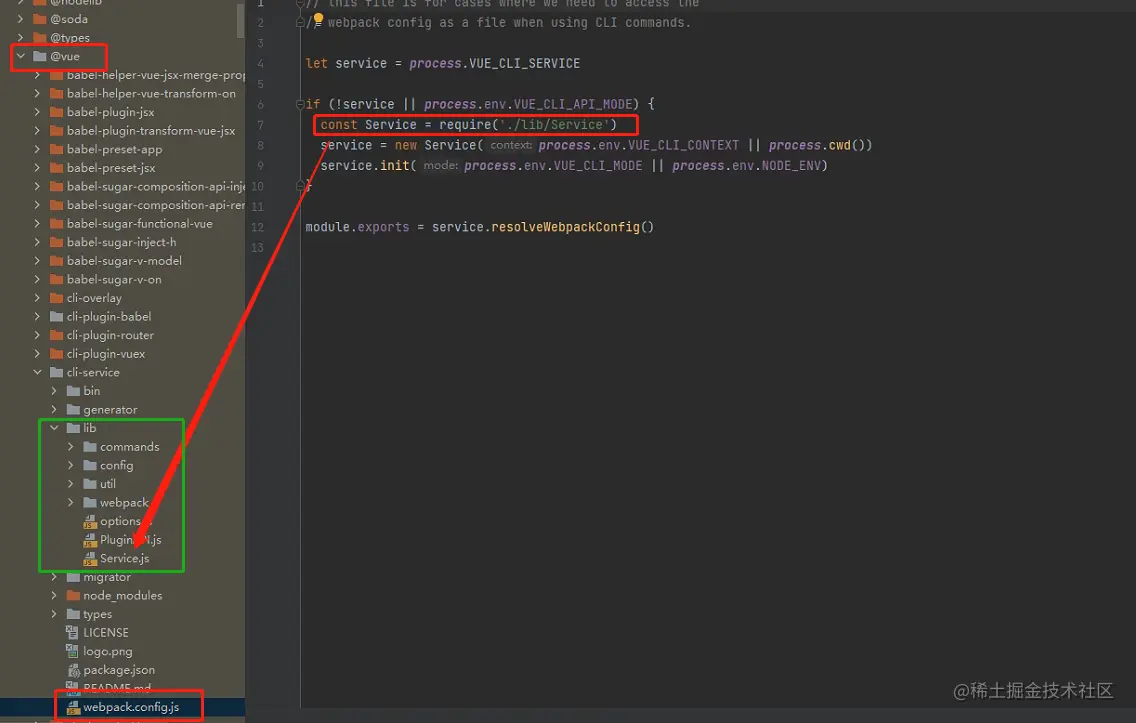Click the cli-plugin-babel folder icon
This screenshot has height=723, width=1136.
click(x=57, y=317)
